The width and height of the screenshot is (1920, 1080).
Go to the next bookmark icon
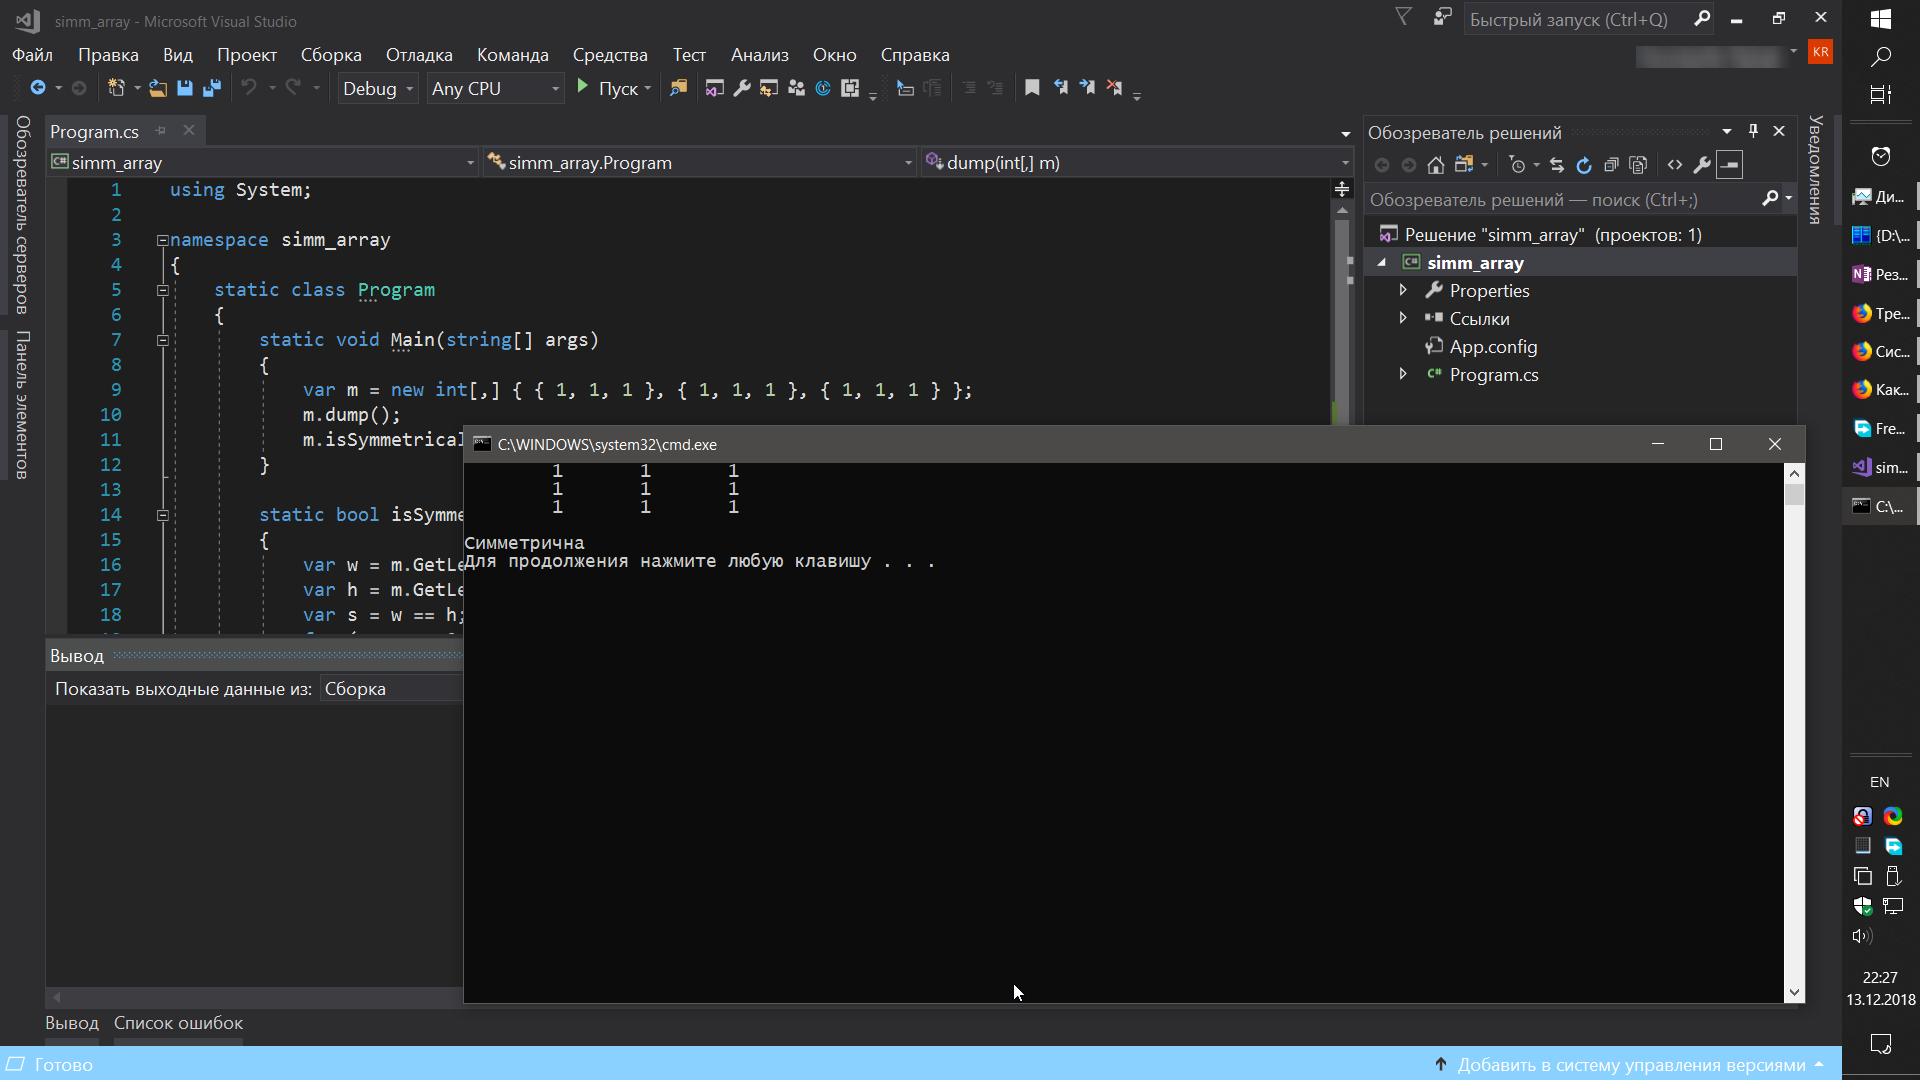1087,88
